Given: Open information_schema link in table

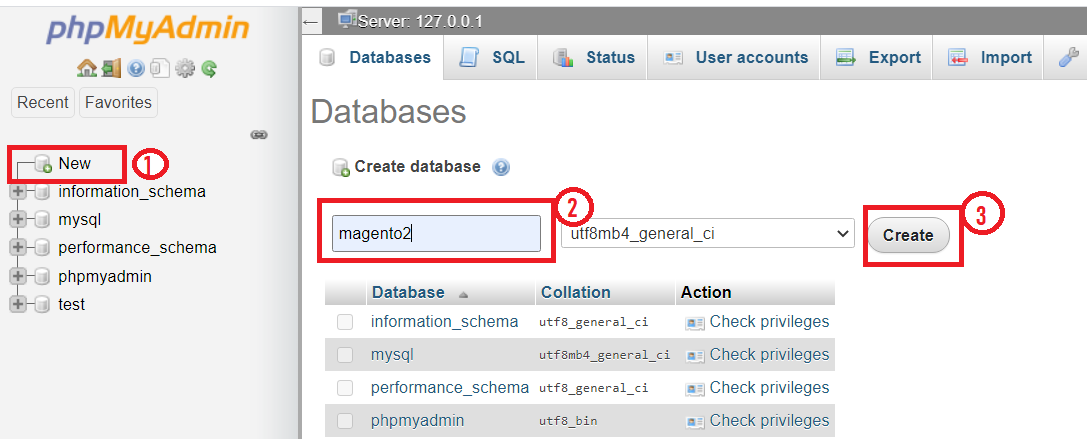Looking at the screenshot, I should [444, 321].
